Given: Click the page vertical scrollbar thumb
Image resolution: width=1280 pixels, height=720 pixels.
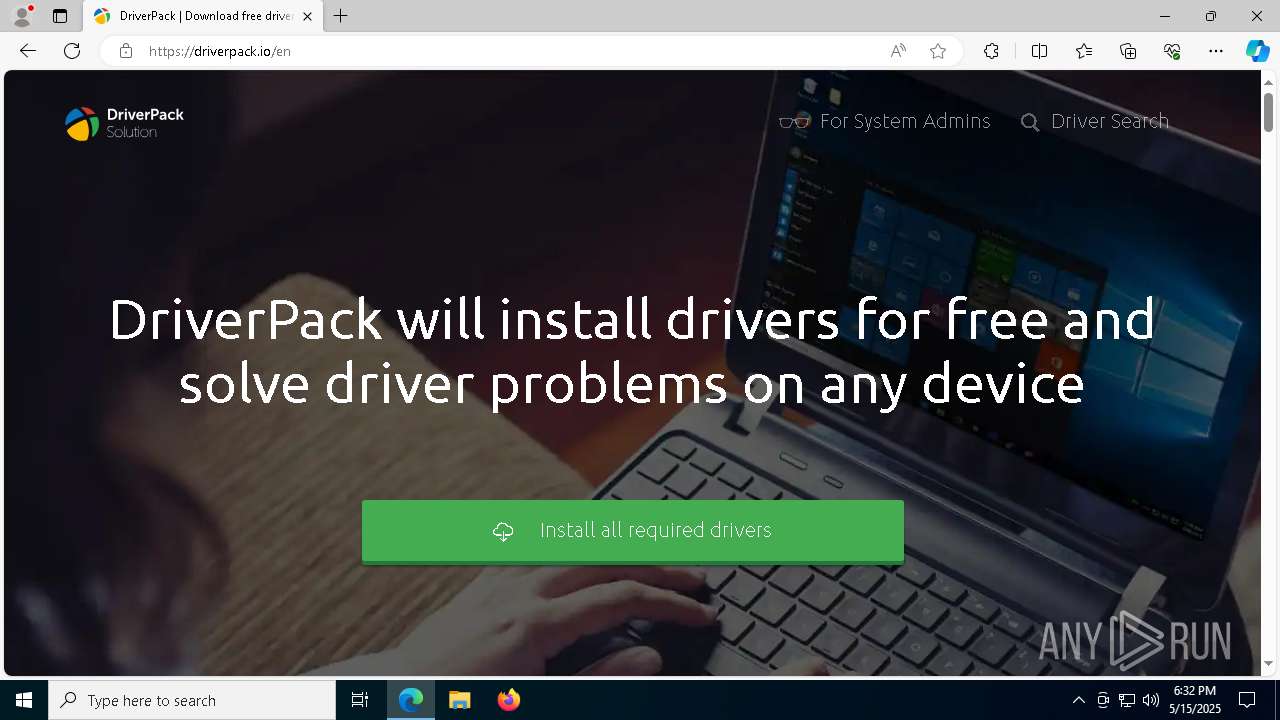Looking at the screenshot, I should click(1269, 111).
